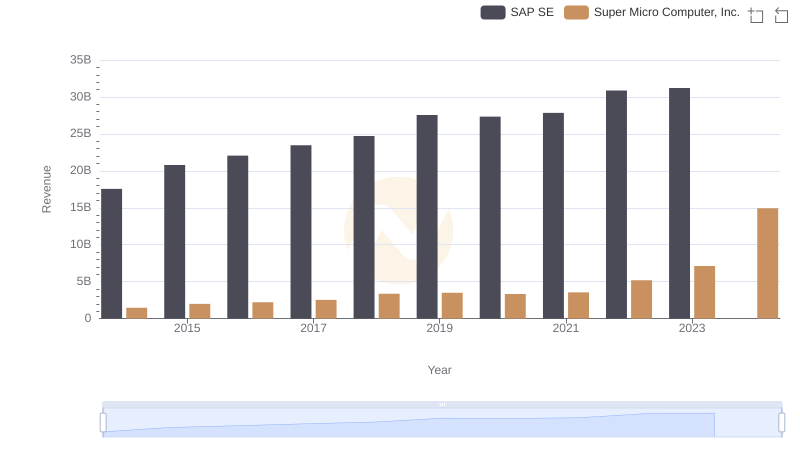Click the SAP SE bar for 2015

click(x=174, y=242)
